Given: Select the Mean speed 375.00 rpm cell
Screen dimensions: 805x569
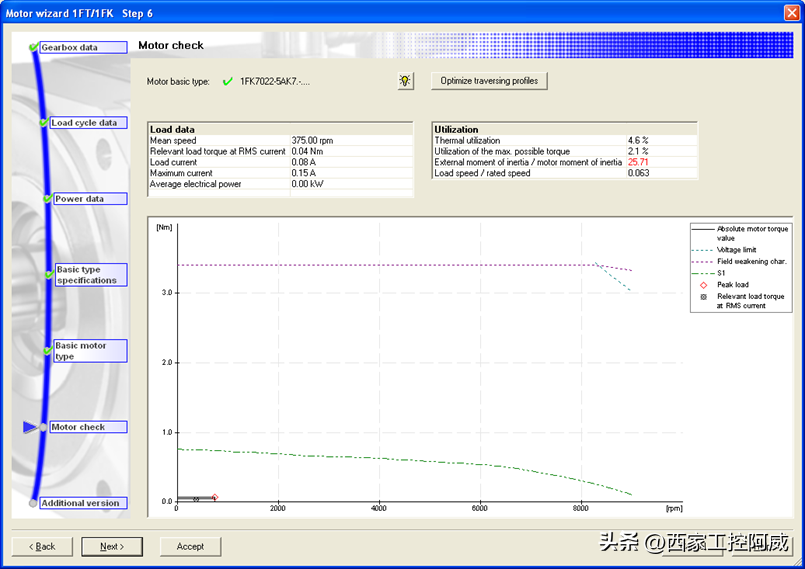Looking at the screenshot, I should 312,141.
